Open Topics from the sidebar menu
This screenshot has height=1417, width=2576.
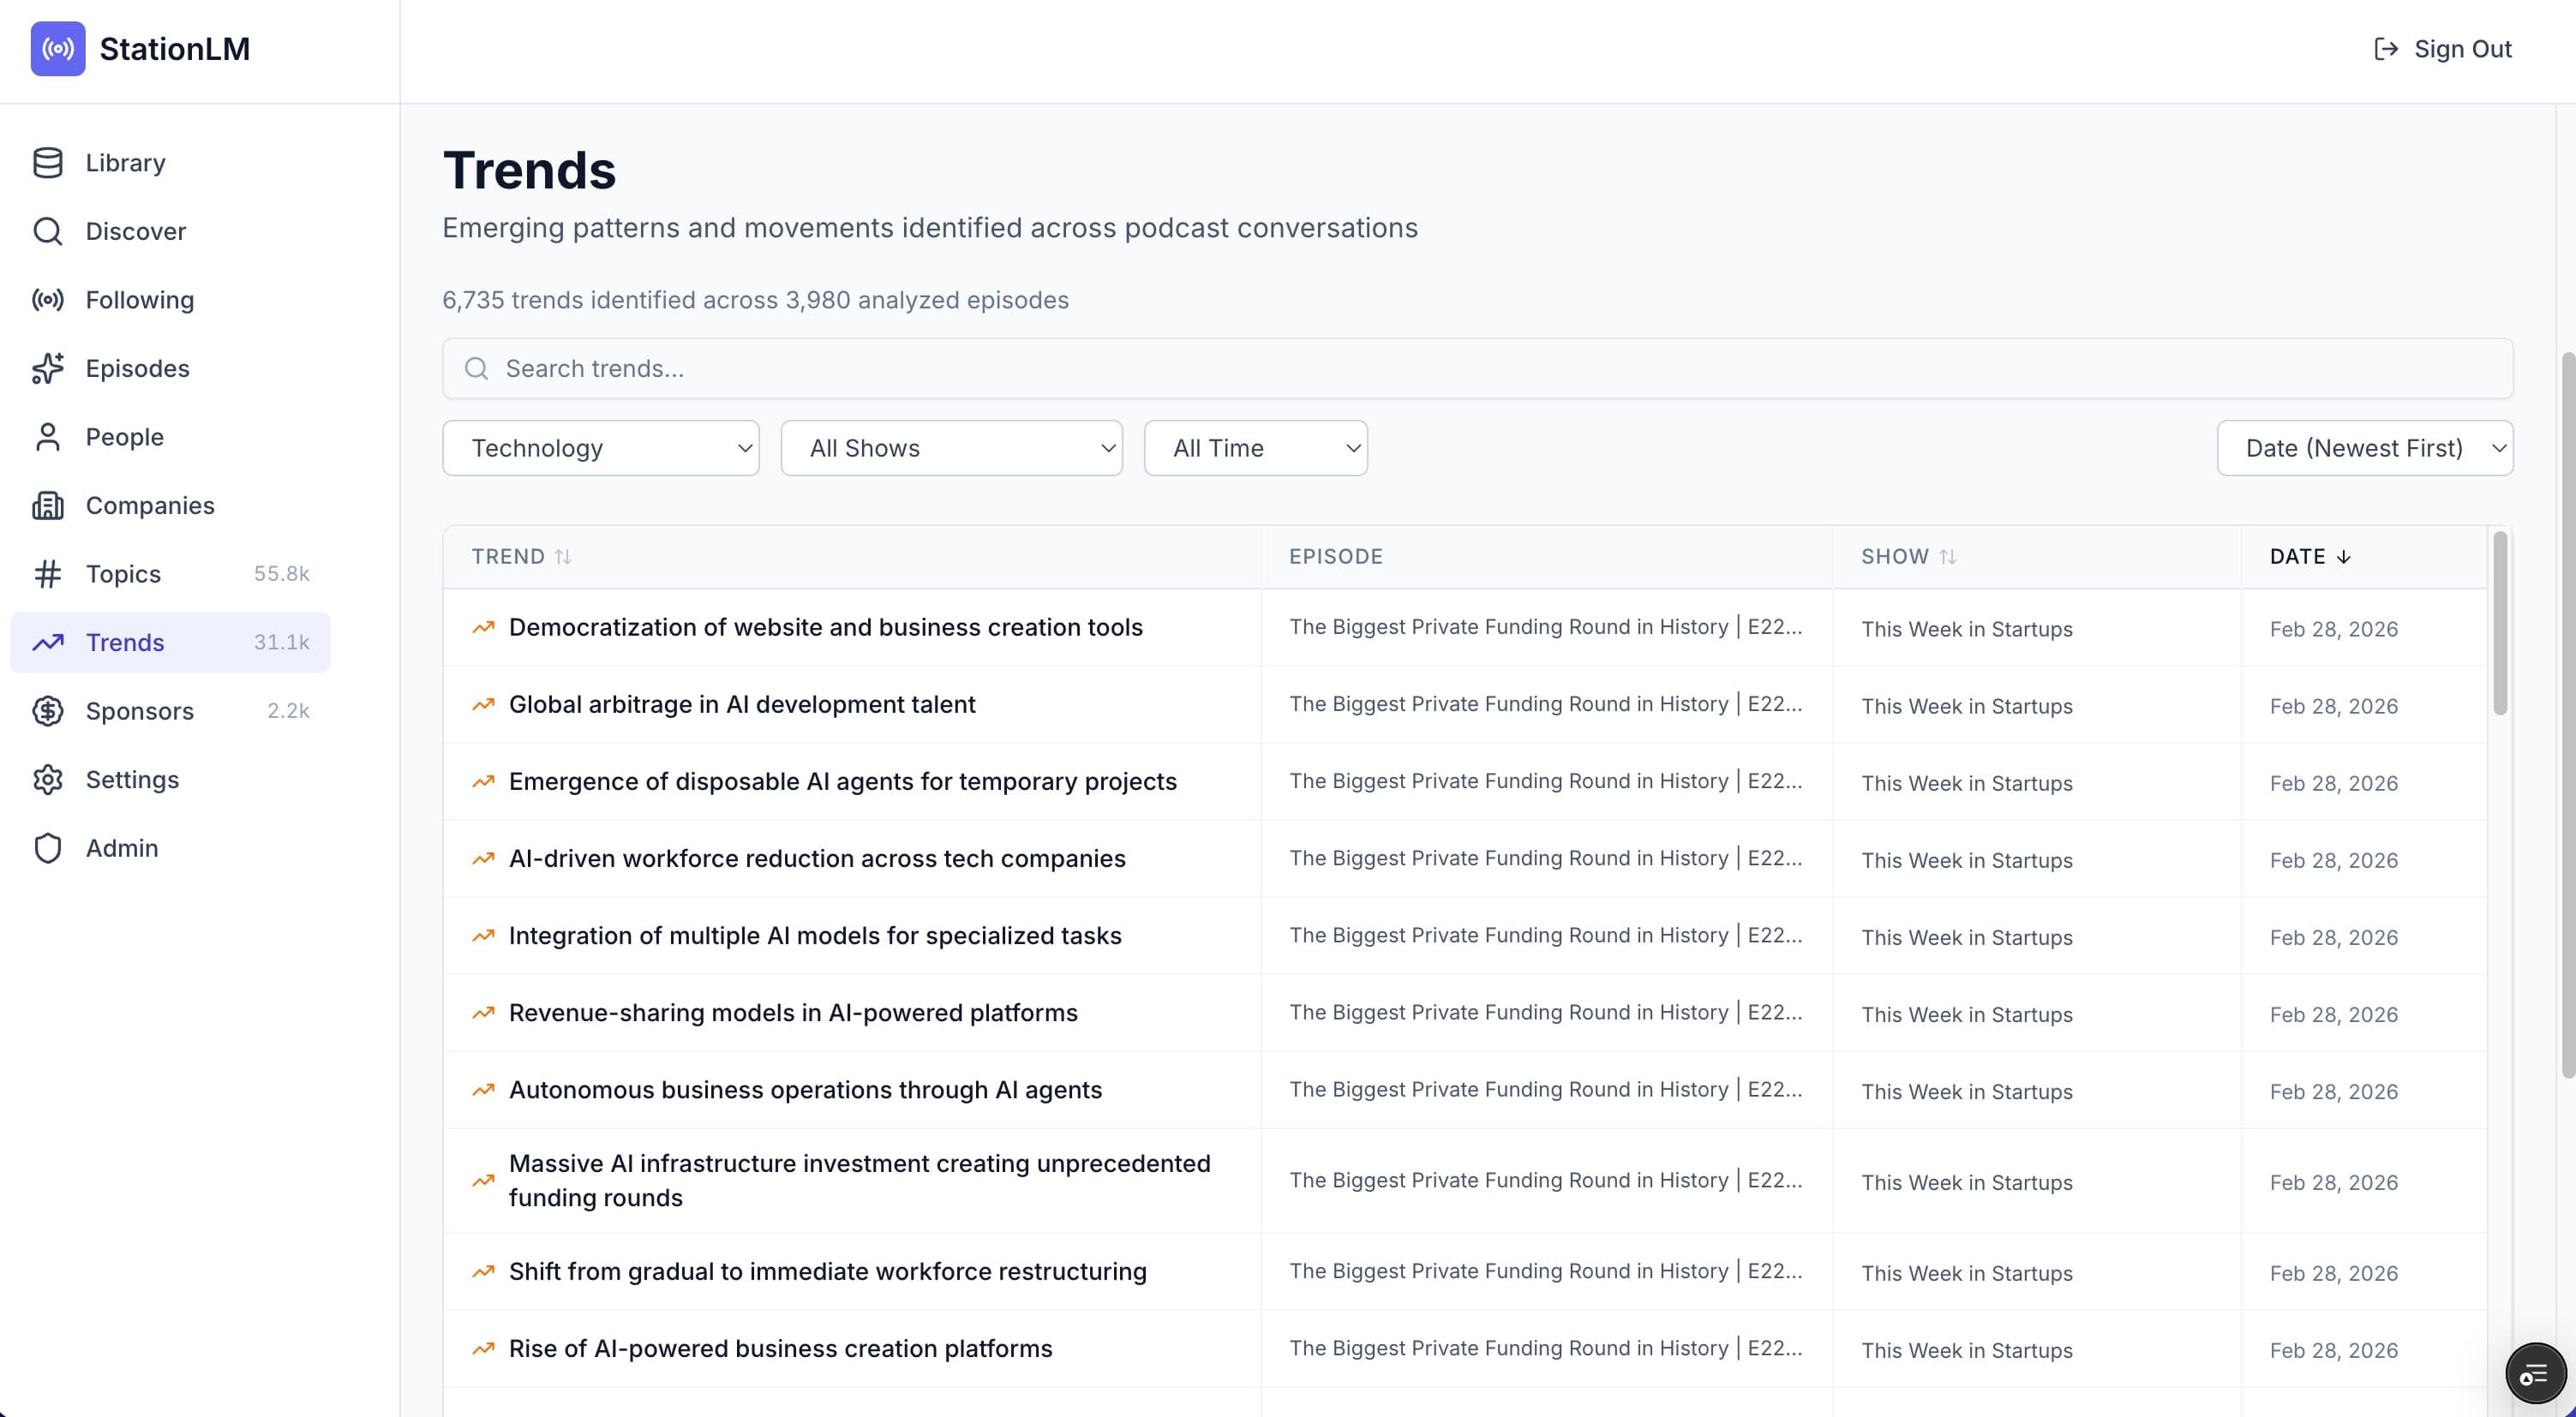(122, 573)
